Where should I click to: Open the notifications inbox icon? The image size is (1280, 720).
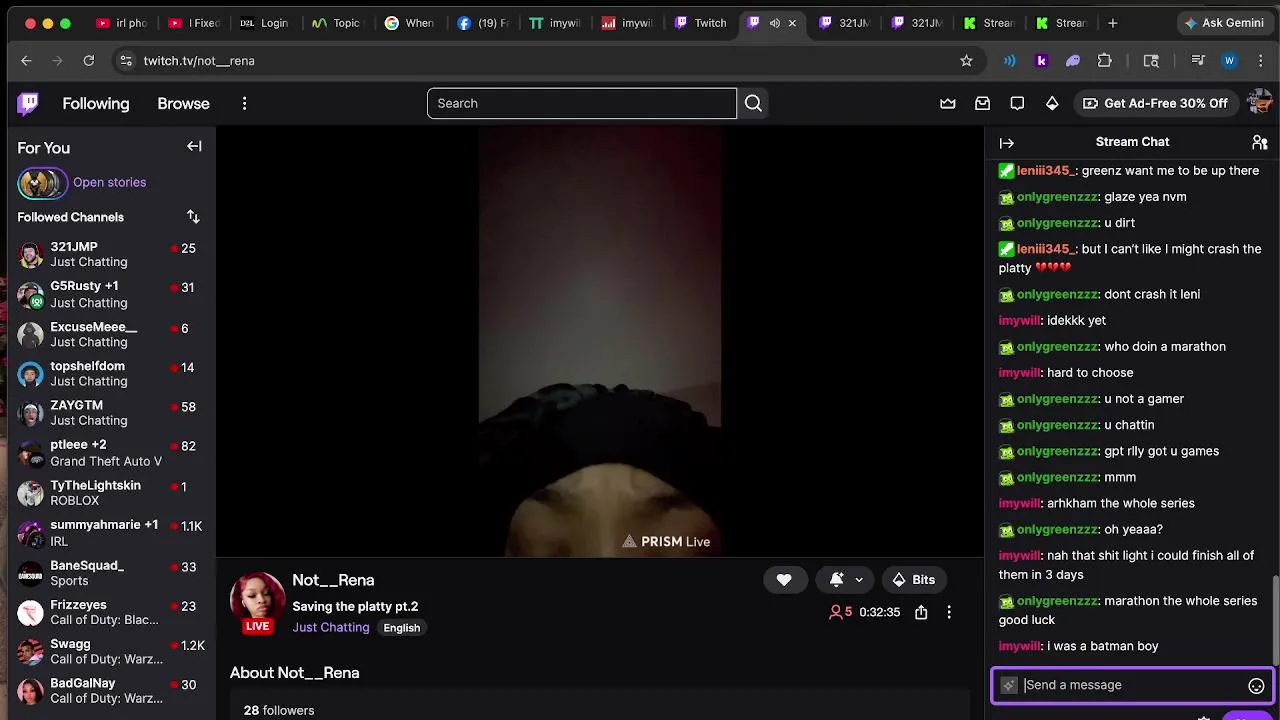click(x=983, y=103)
